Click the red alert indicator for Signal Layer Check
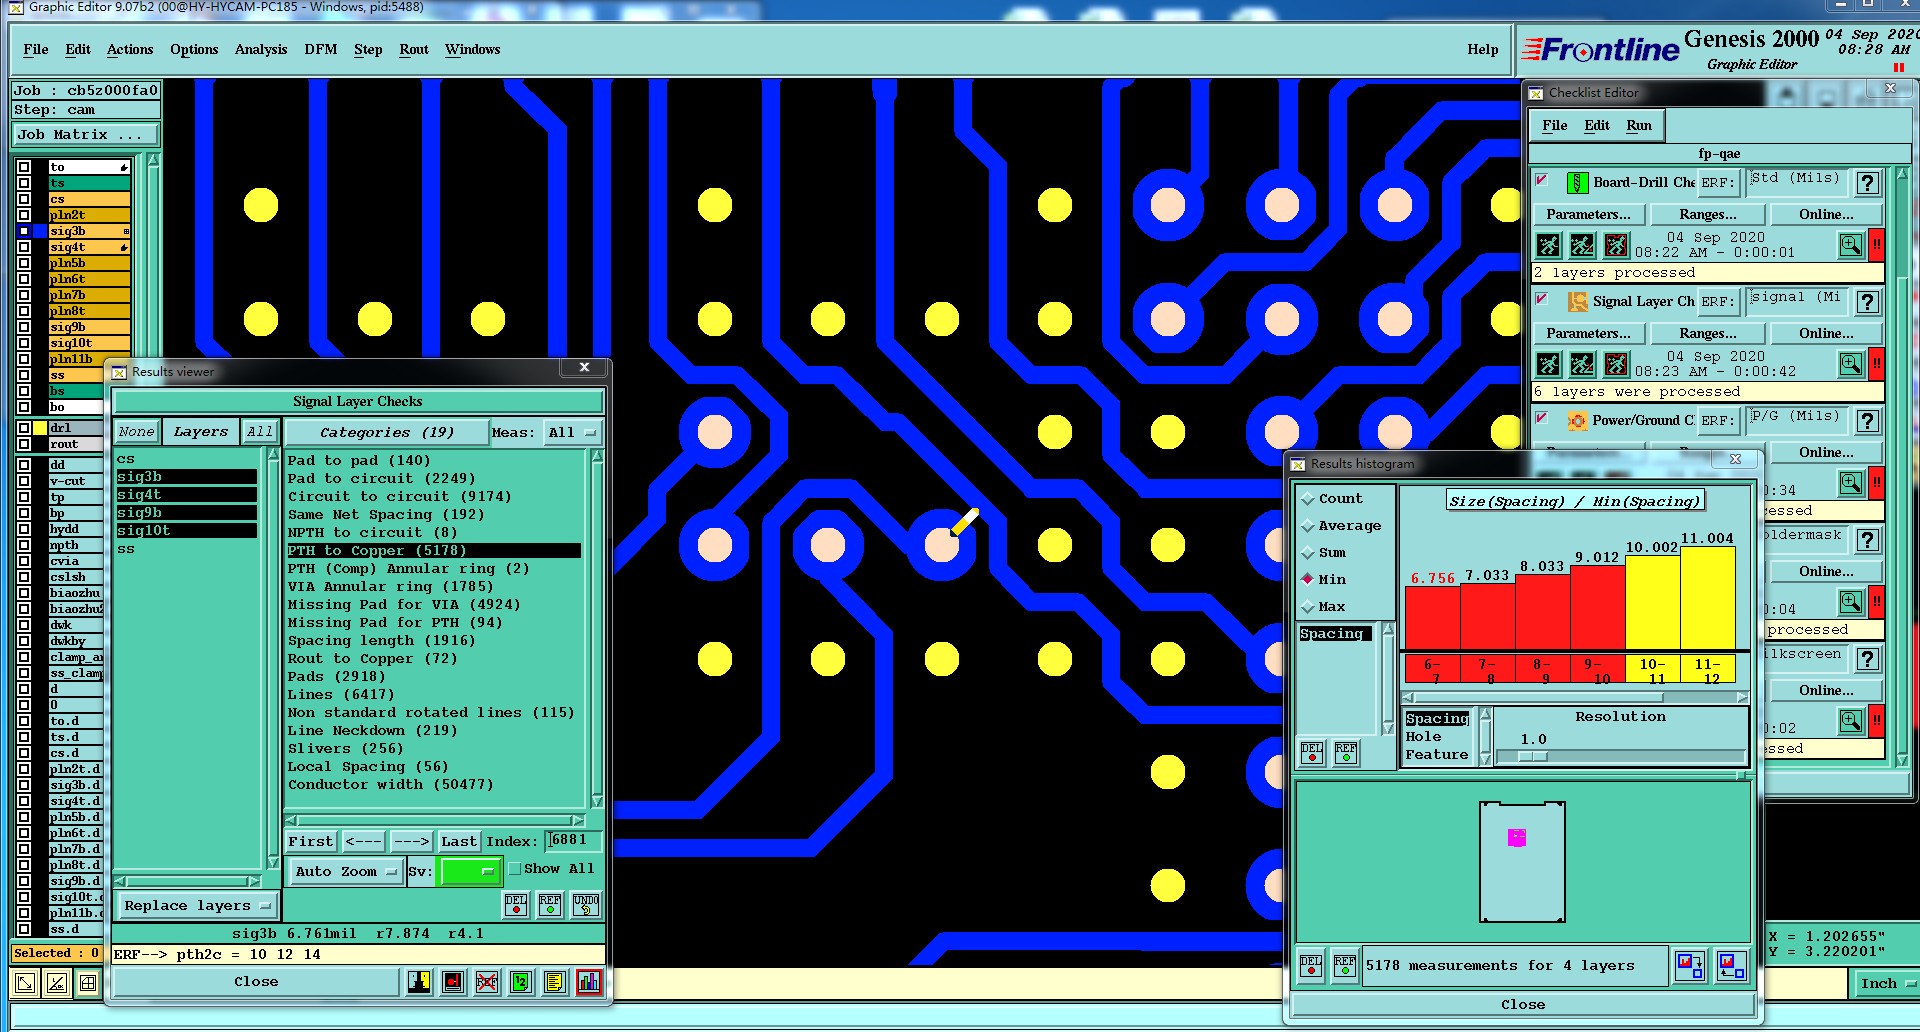Image resolution: width=1920 pixels, height=1032 pixels. coord(1877,364)
